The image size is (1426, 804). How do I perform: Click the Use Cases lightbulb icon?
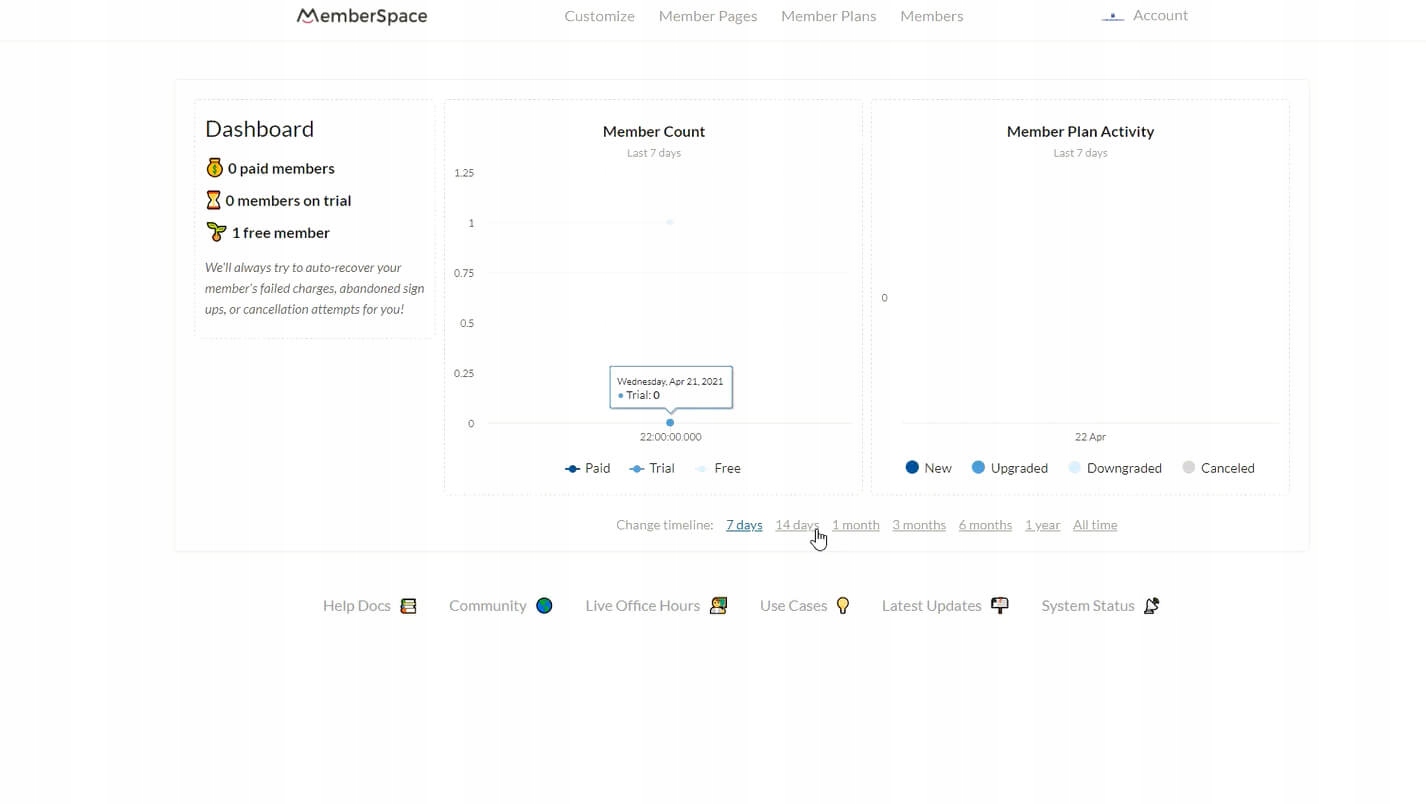point(843,606)
